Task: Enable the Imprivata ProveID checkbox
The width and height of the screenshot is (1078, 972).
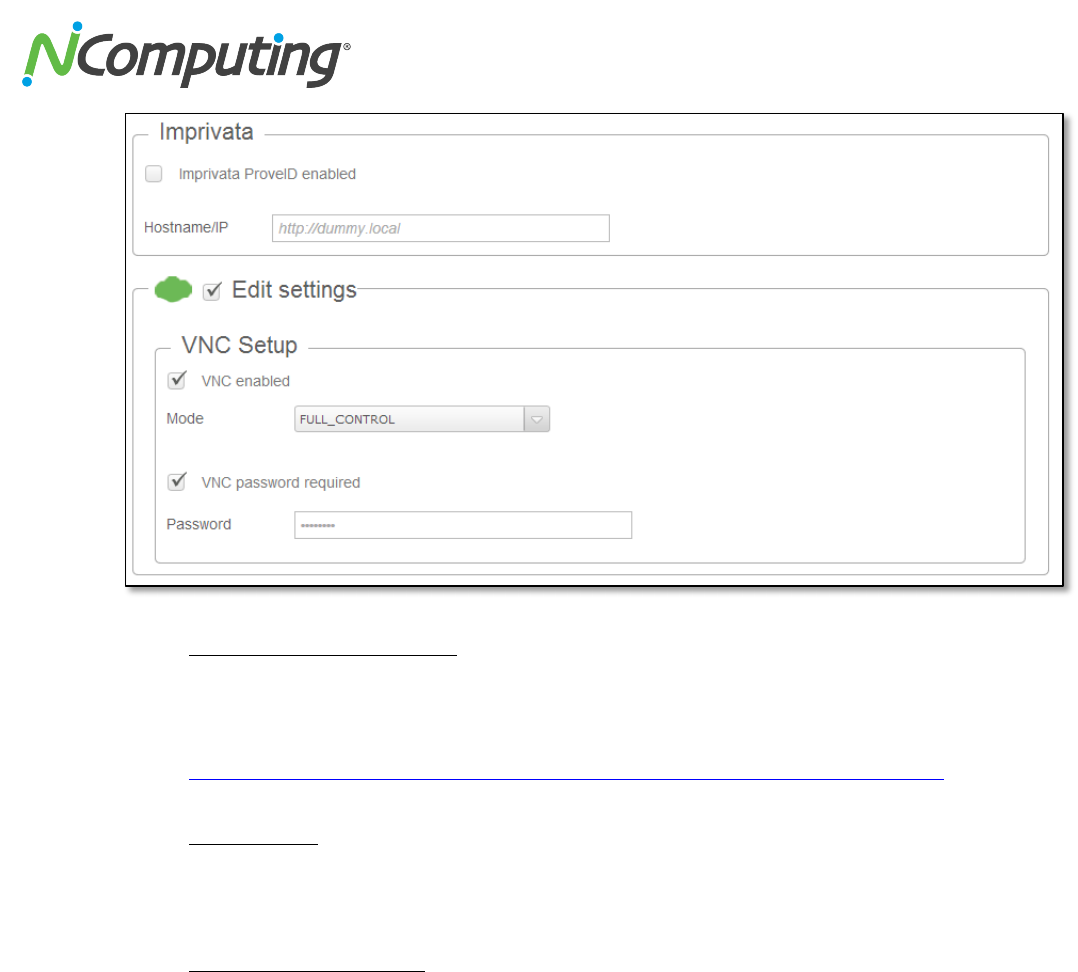Action: (x=154, y=173)
